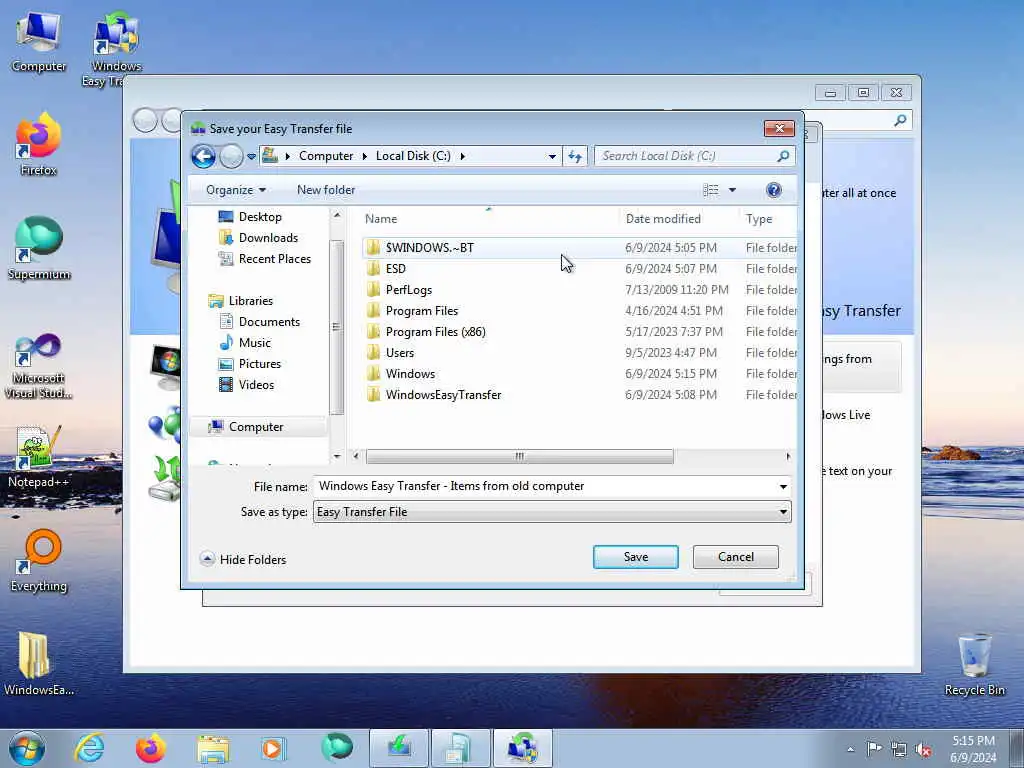Open Firefox desktop shortcut
The width and height of the screenshot is (1024, 768).
tap(39, 145)
